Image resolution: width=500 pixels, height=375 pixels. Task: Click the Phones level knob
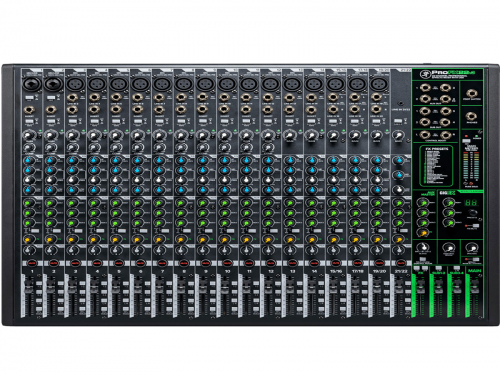tap(471, 248)
